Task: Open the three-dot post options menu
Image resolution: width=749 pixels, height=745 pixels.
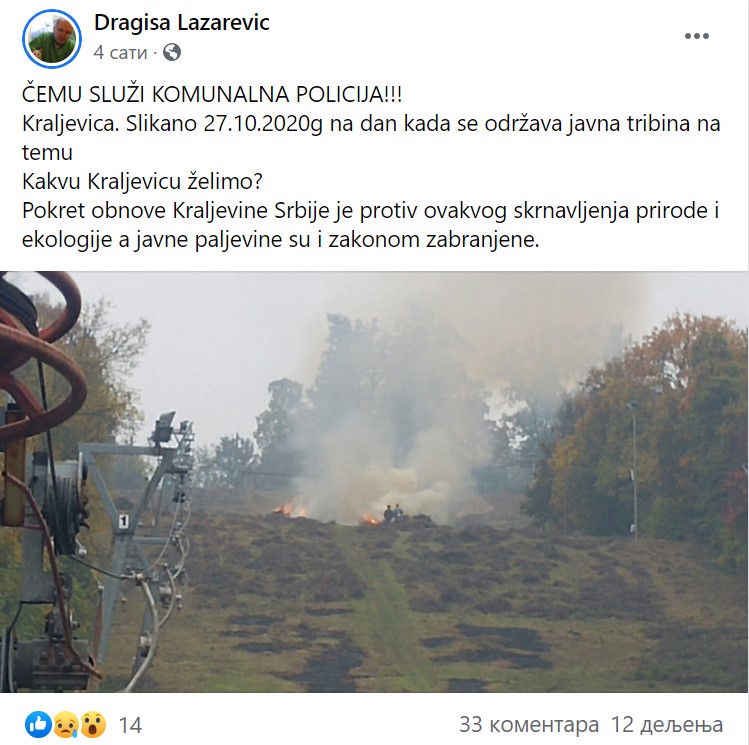Action: [696, 36]
